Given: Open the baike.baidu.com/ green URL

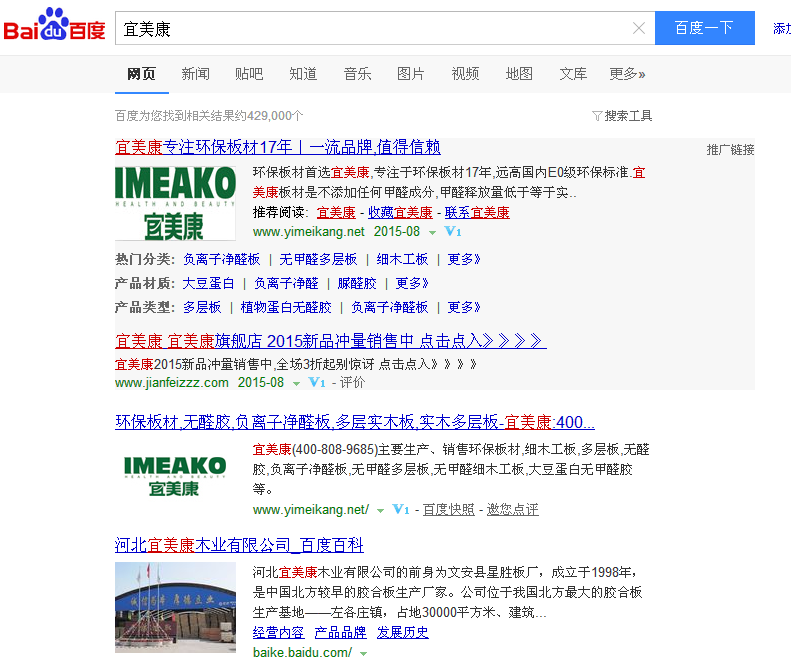Looking at the screenshot, I should pyautogui.click(x=302, y=653).
